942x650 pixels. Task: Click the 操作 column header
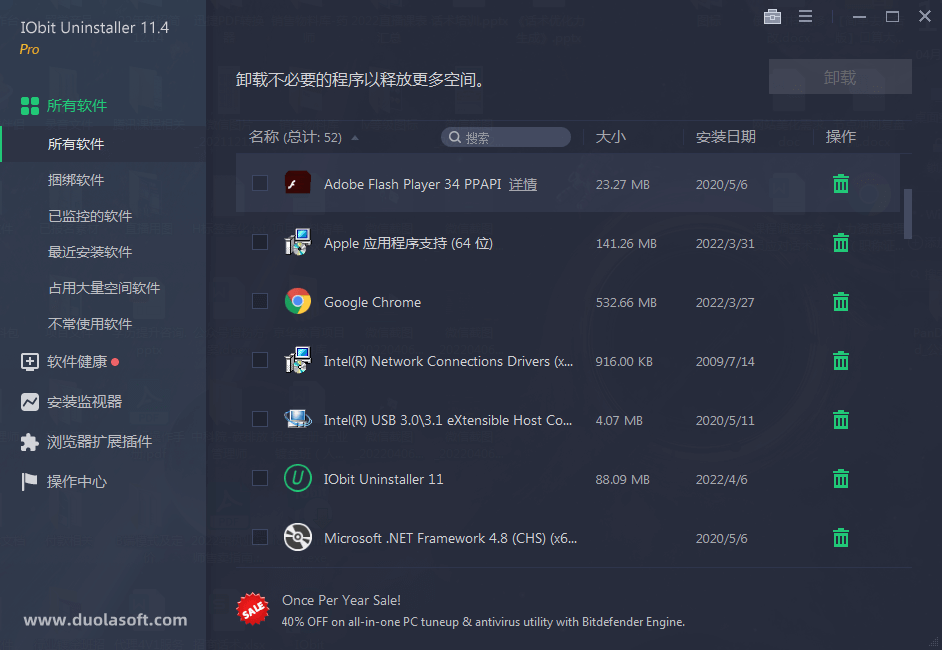840,137
